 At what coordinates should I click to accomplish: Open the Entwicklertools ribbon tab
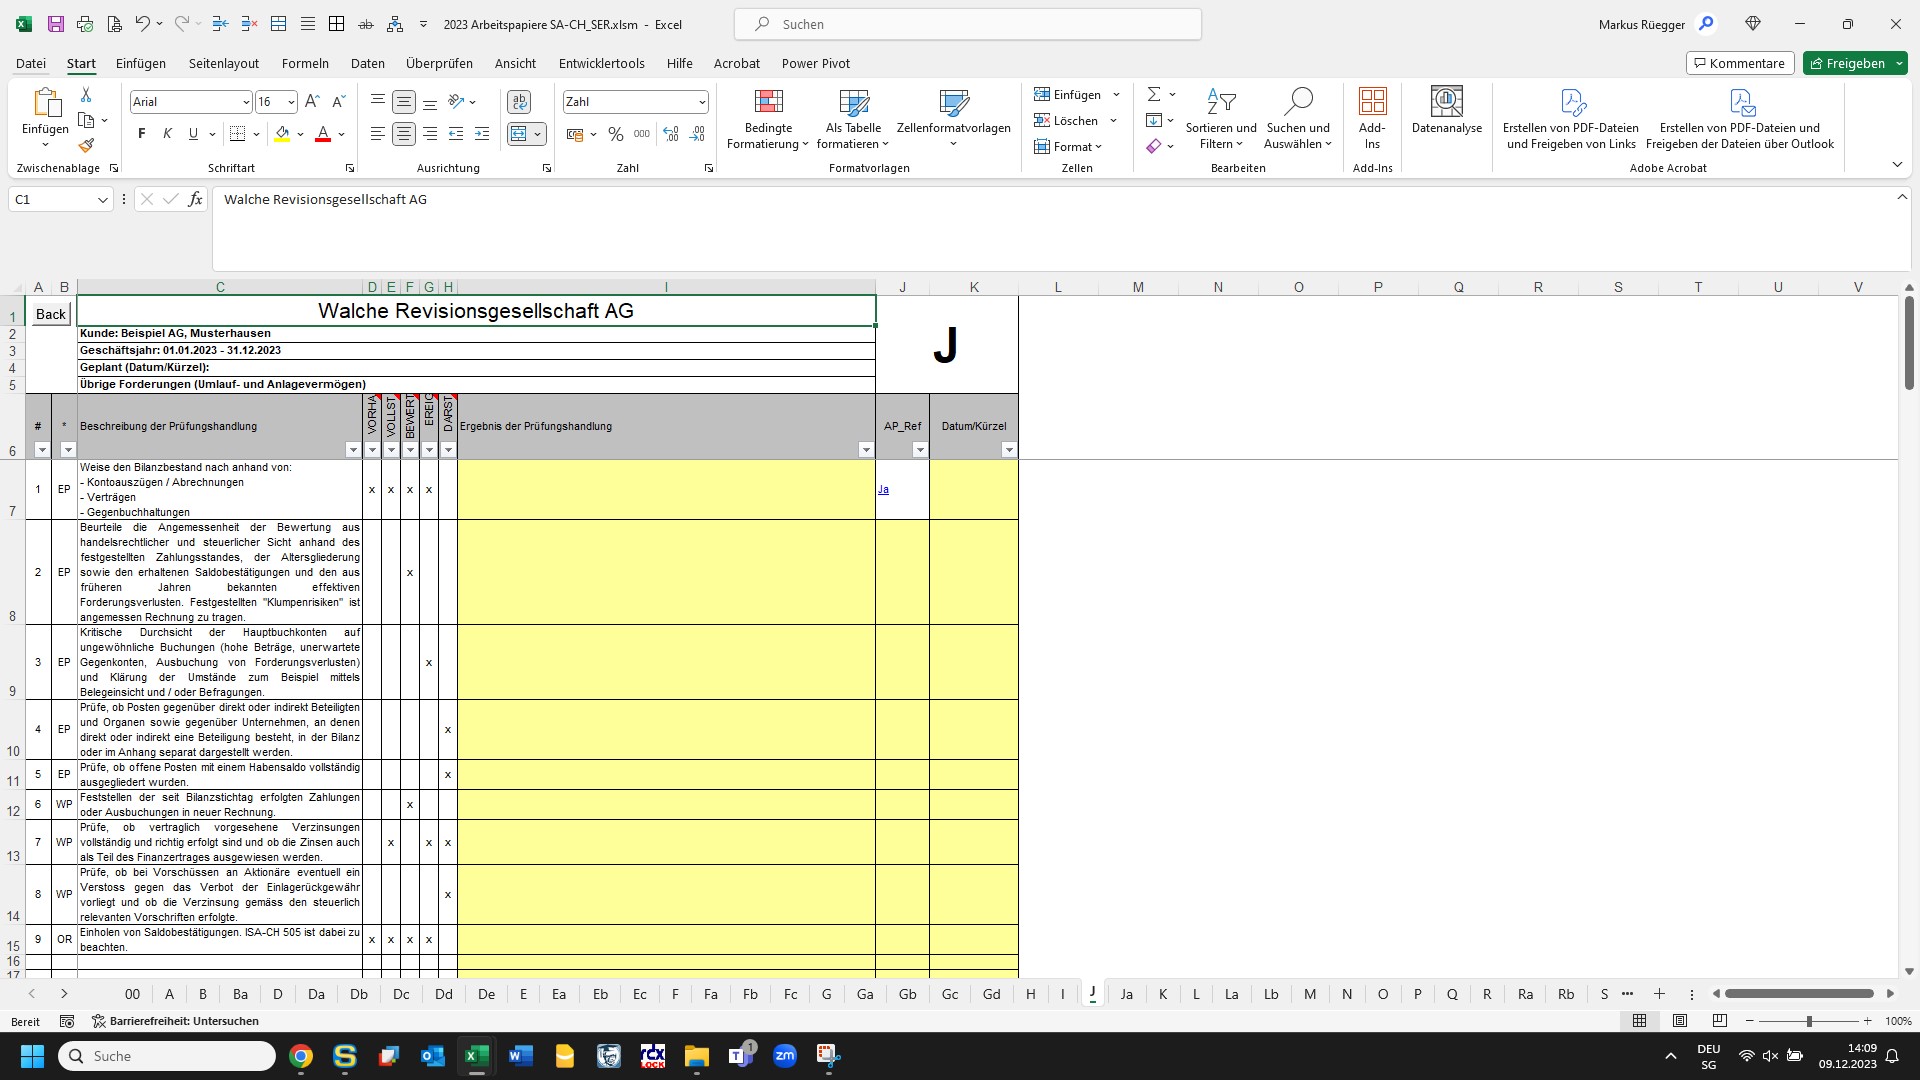tap(602, 63)
